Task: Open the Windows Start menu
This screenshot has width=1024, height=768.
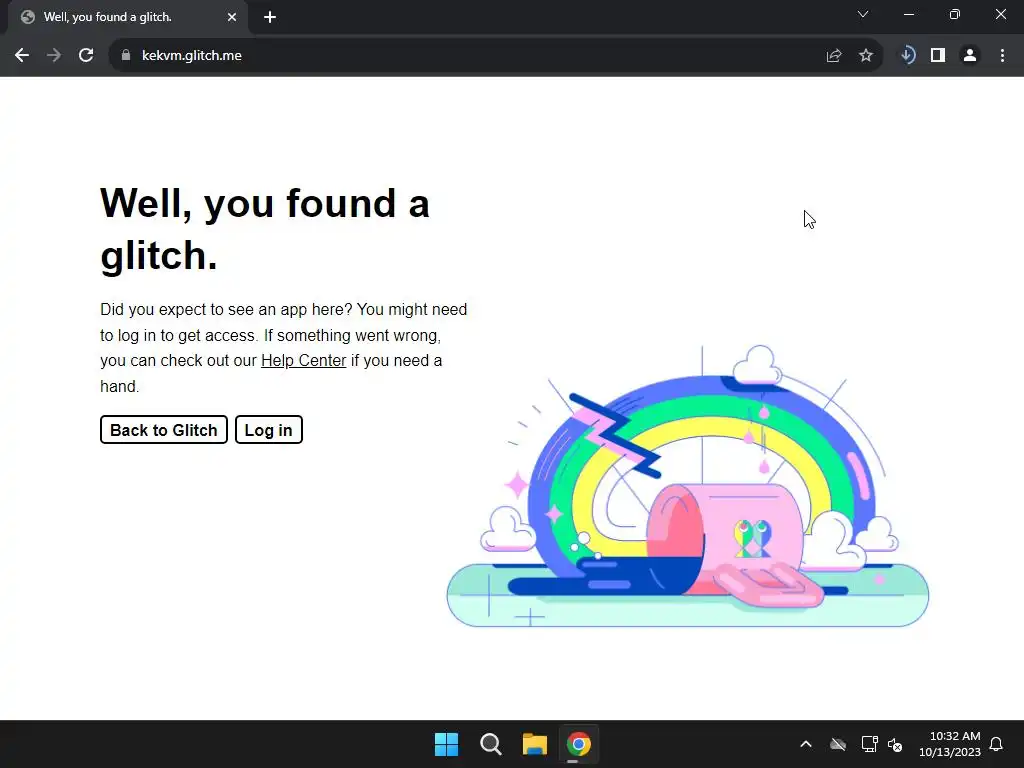Action: click(x=447, y=744)
